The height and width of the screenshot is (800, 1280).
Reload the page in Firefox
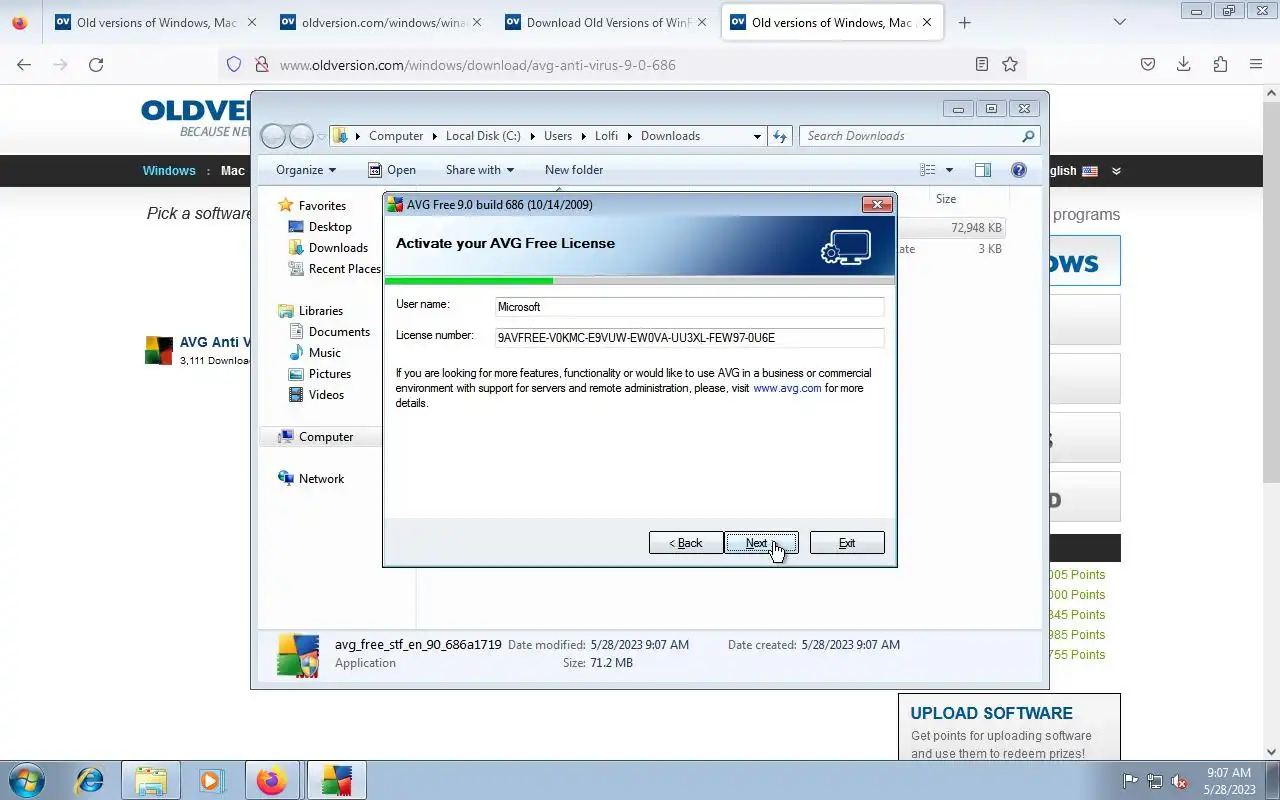[x=96, y=64]
